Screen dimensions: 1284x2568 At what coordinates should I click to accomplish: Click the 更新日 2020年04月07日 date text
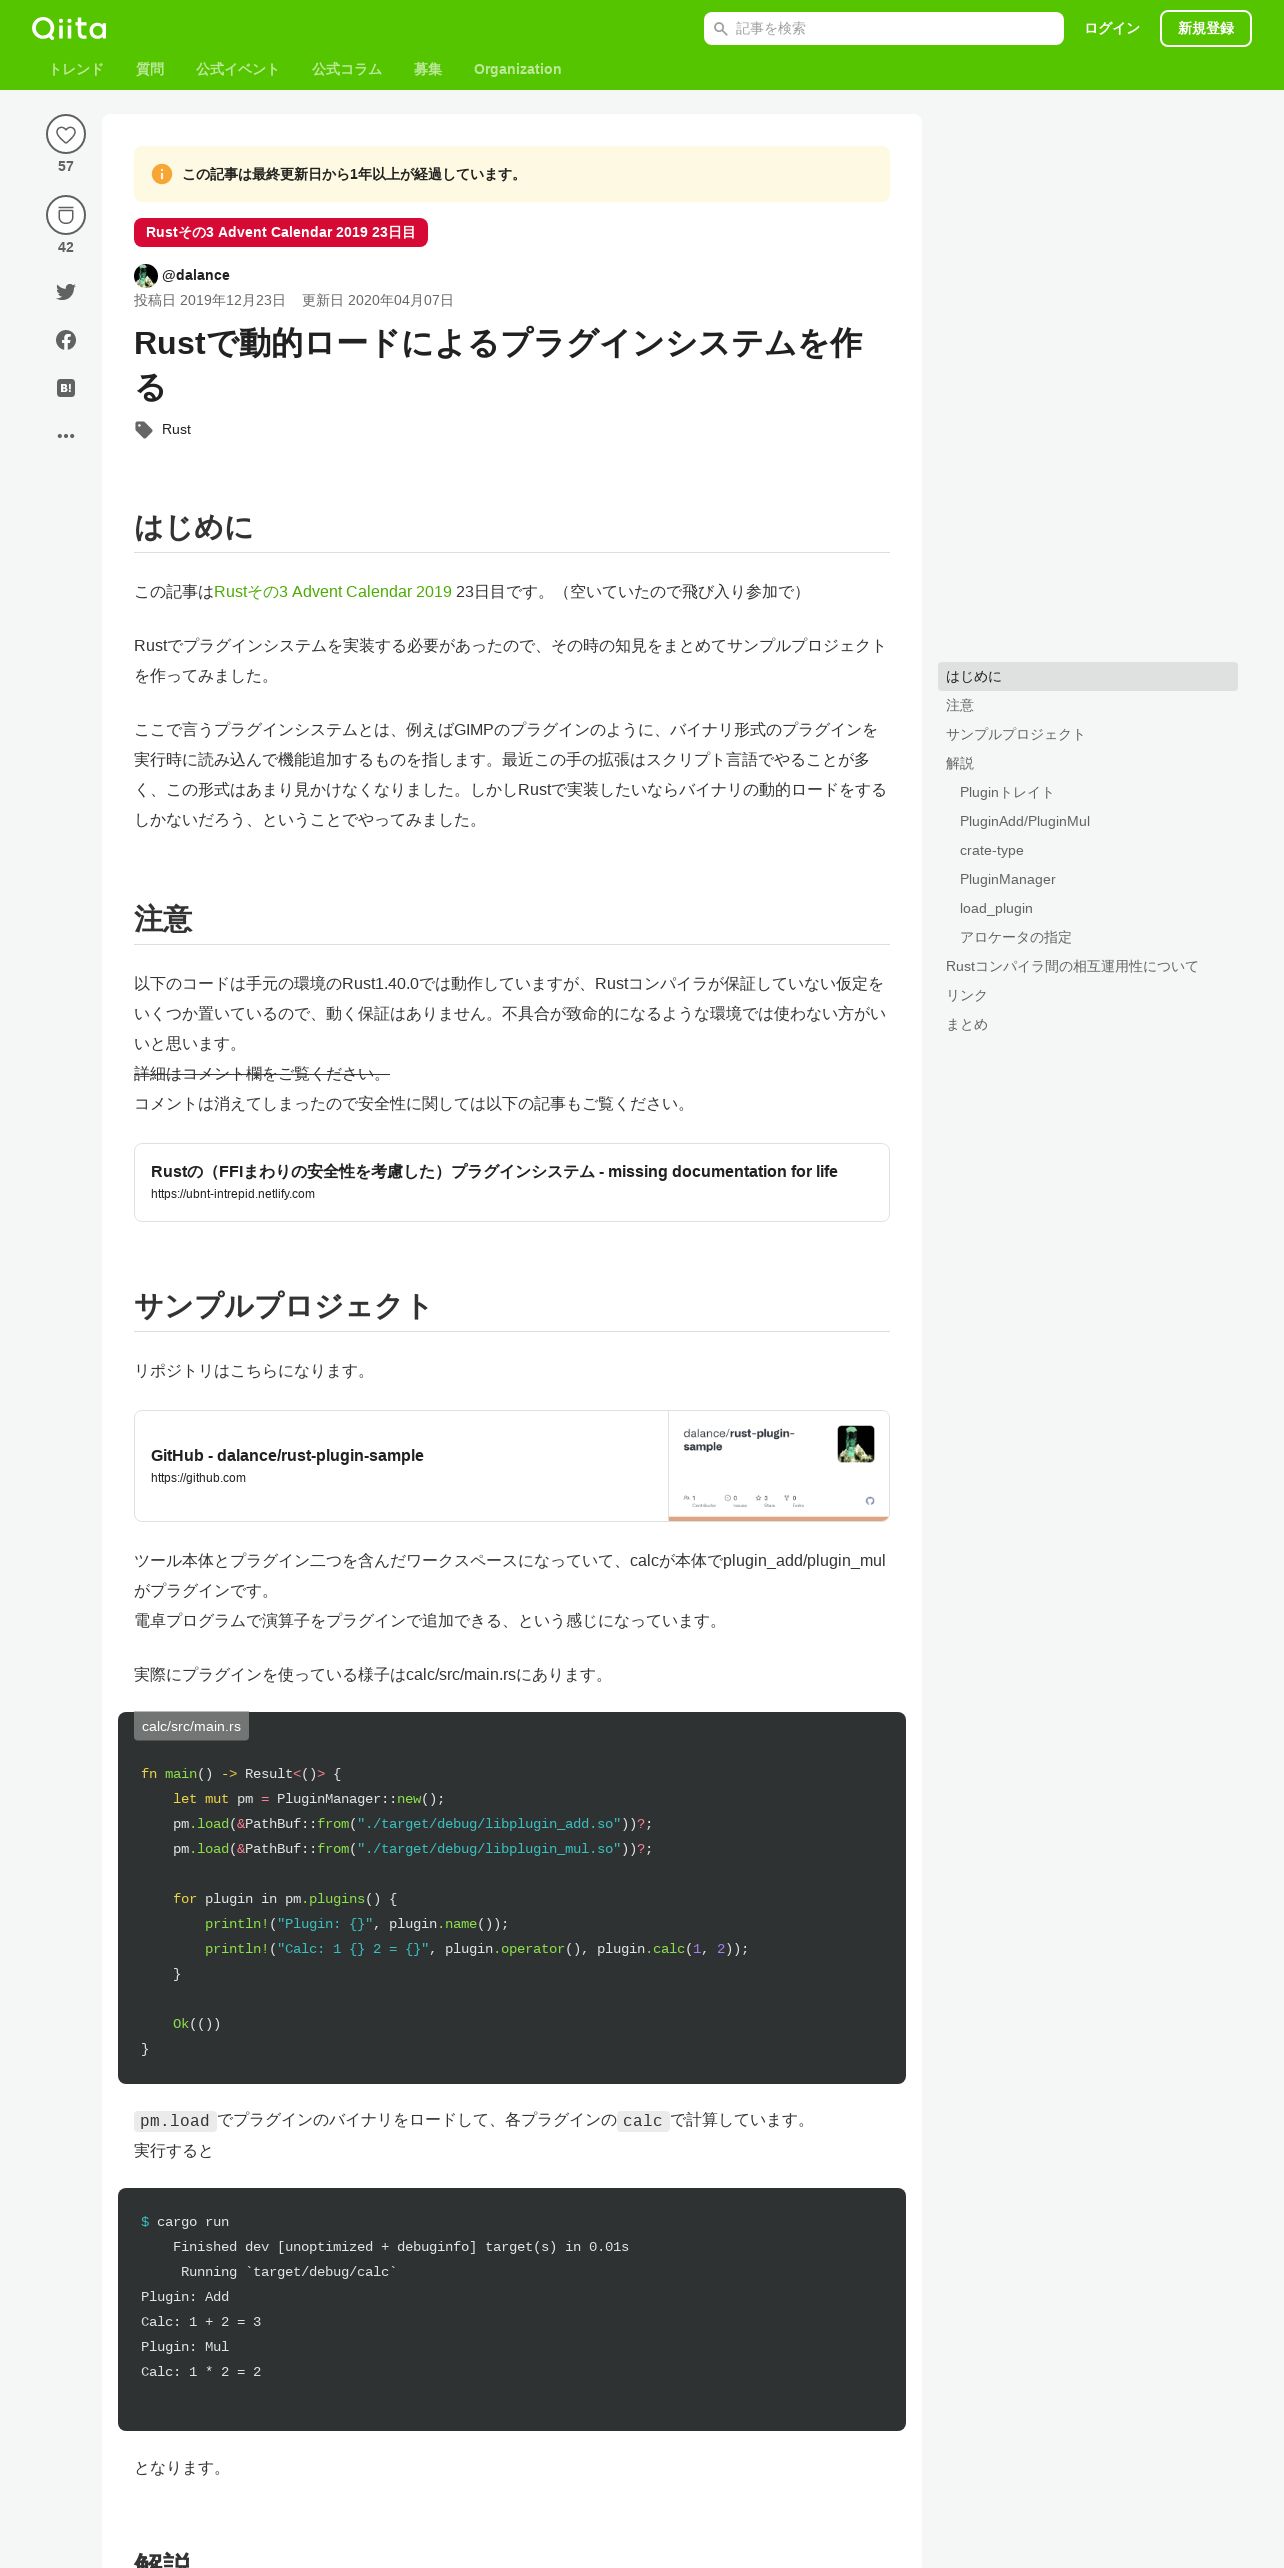point(378,301)
